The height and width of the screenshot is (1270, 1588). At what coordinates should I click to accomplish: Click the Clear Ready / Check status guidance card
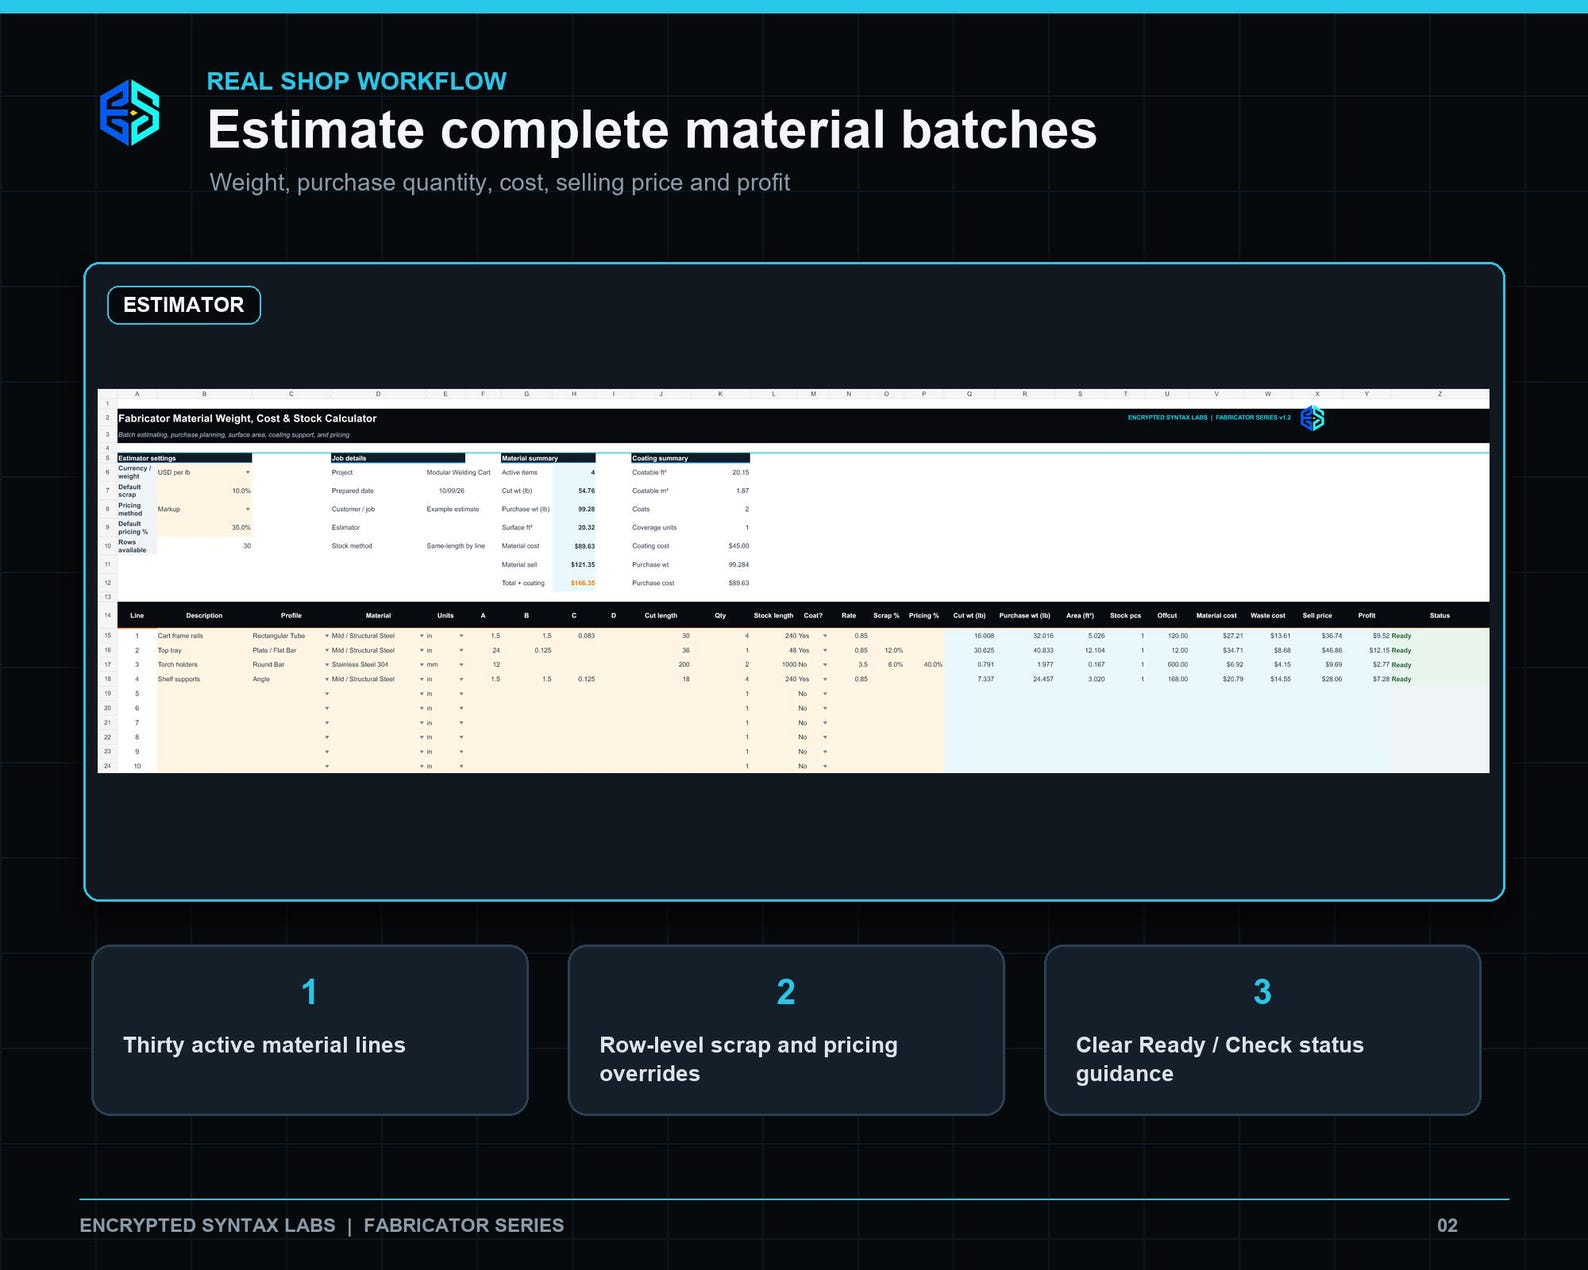point(1262,1030)
